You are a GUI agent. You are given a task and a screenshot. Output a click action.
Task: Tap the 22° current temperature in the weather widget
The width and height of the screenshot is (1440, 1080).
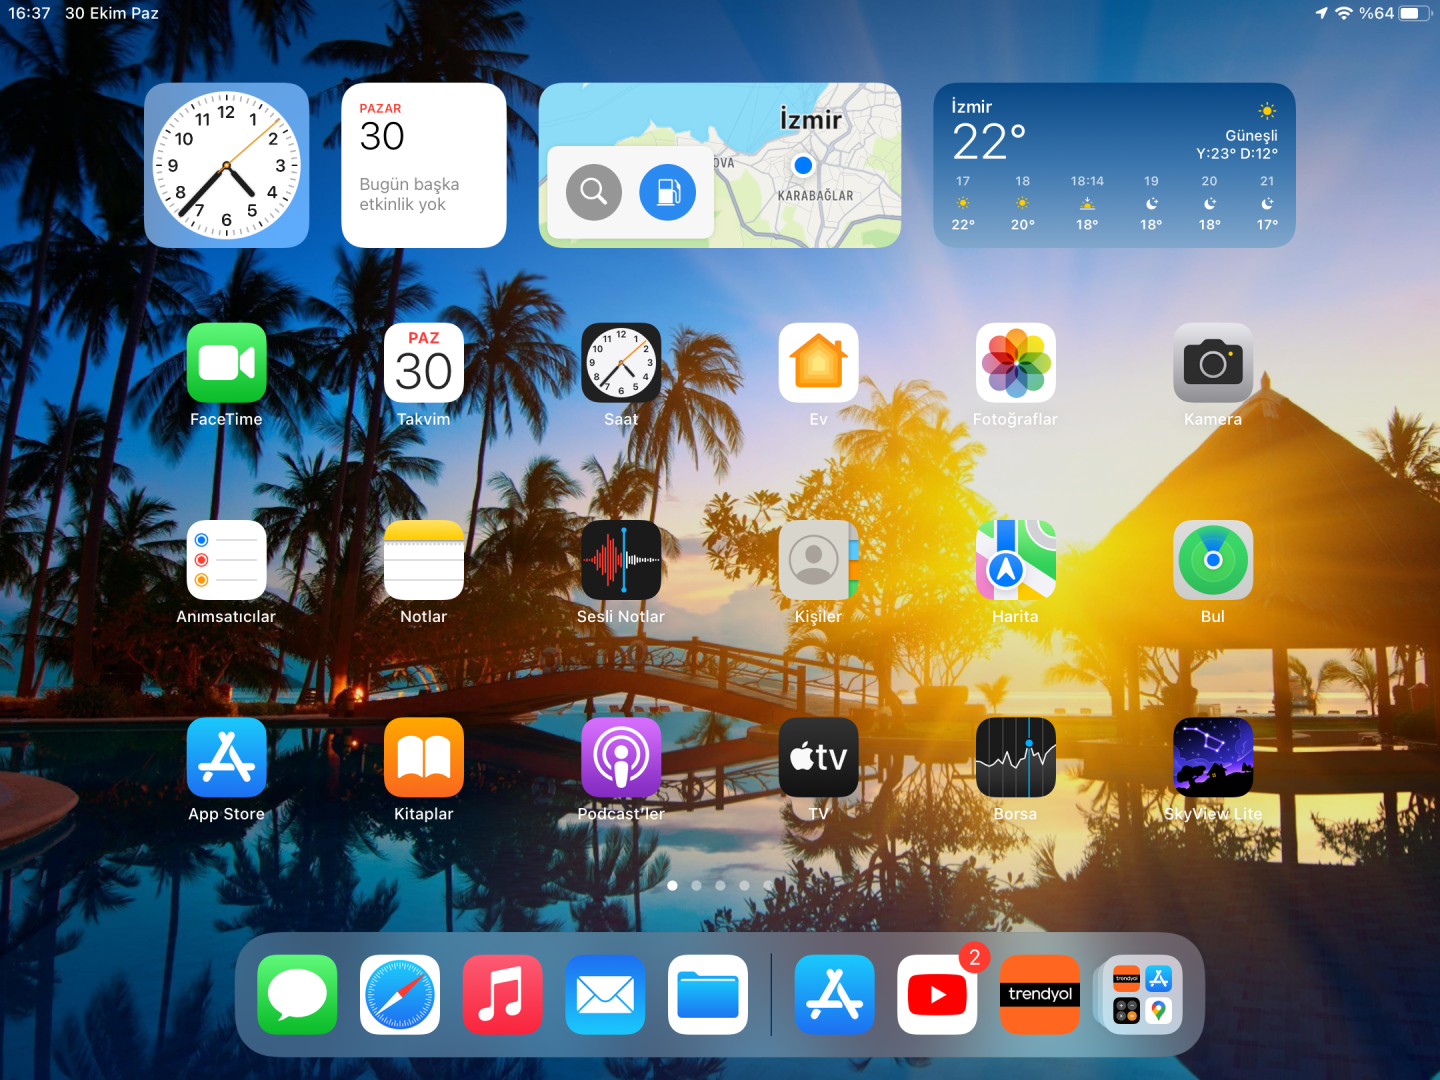coord(989,142)
